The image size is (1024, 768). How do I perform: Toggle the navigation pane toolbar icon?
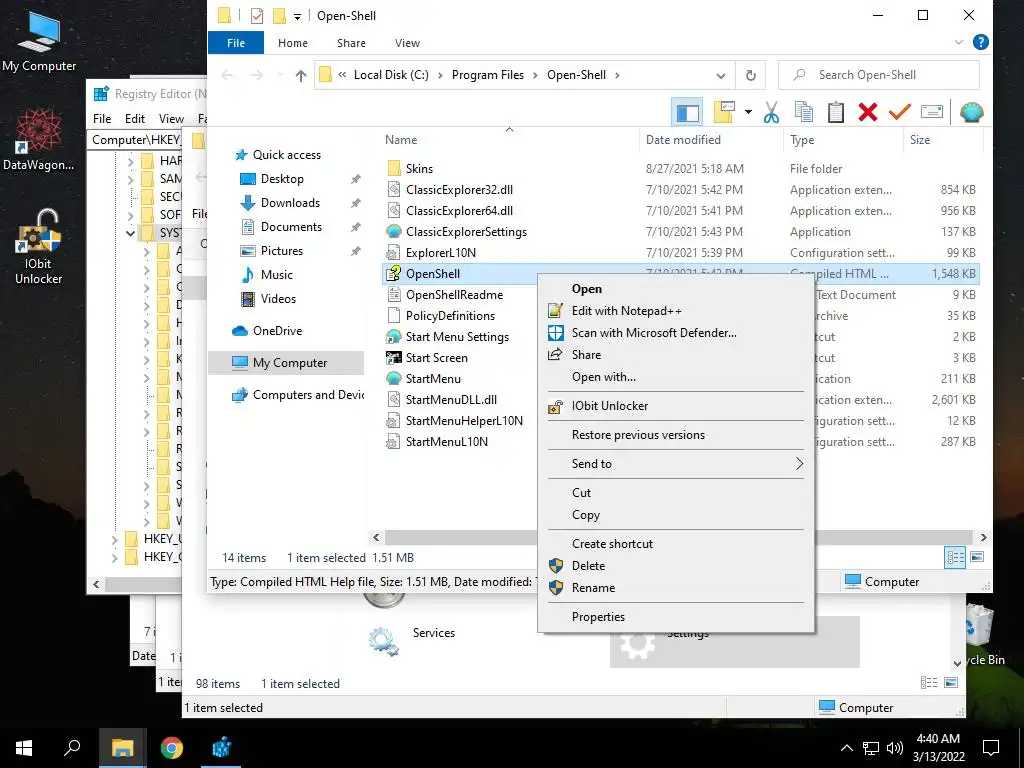pyautogui.click(x=687, y=112)
